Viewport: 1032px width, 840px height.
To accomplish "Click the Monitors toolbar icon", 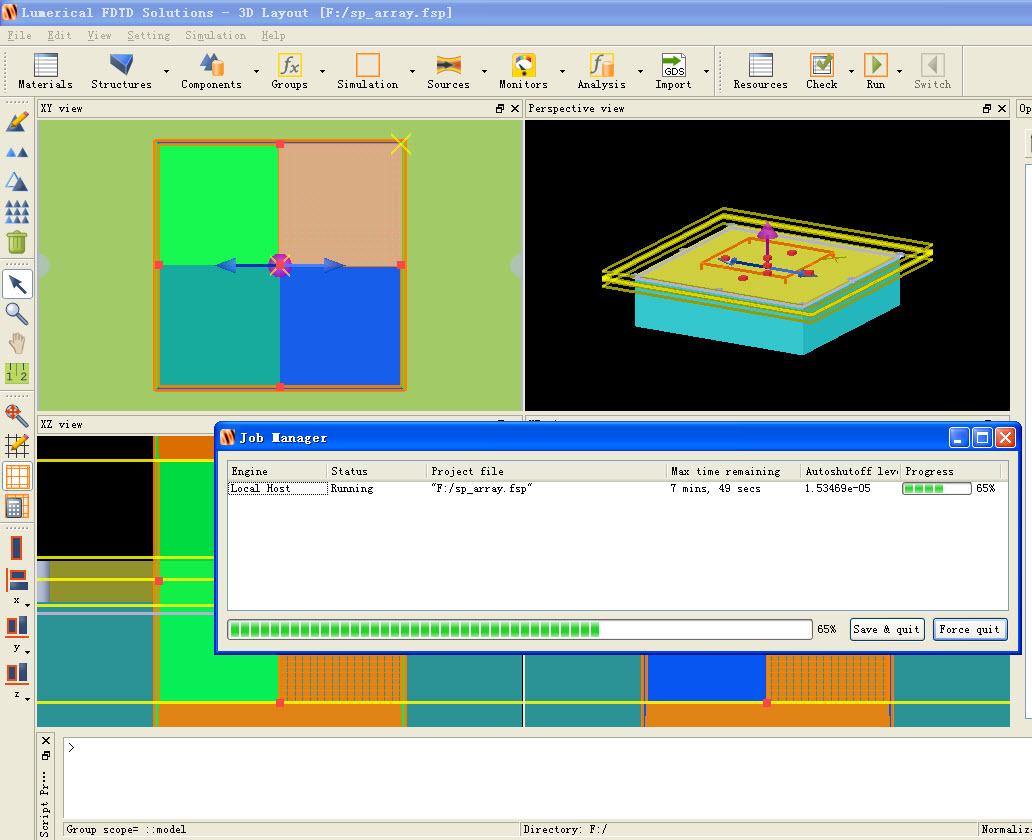I will (524, 65).
